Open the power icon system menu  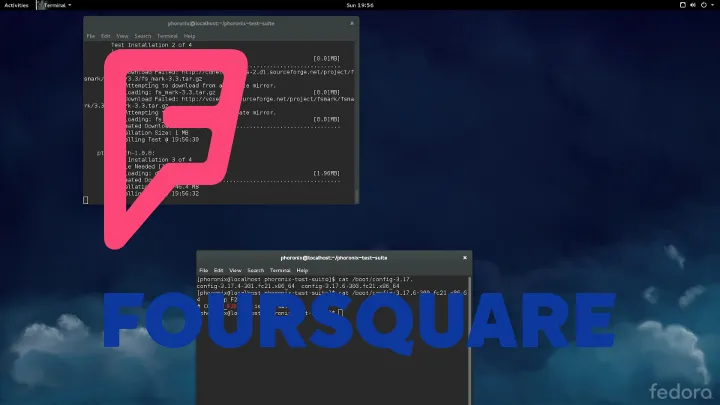(706, 5)
